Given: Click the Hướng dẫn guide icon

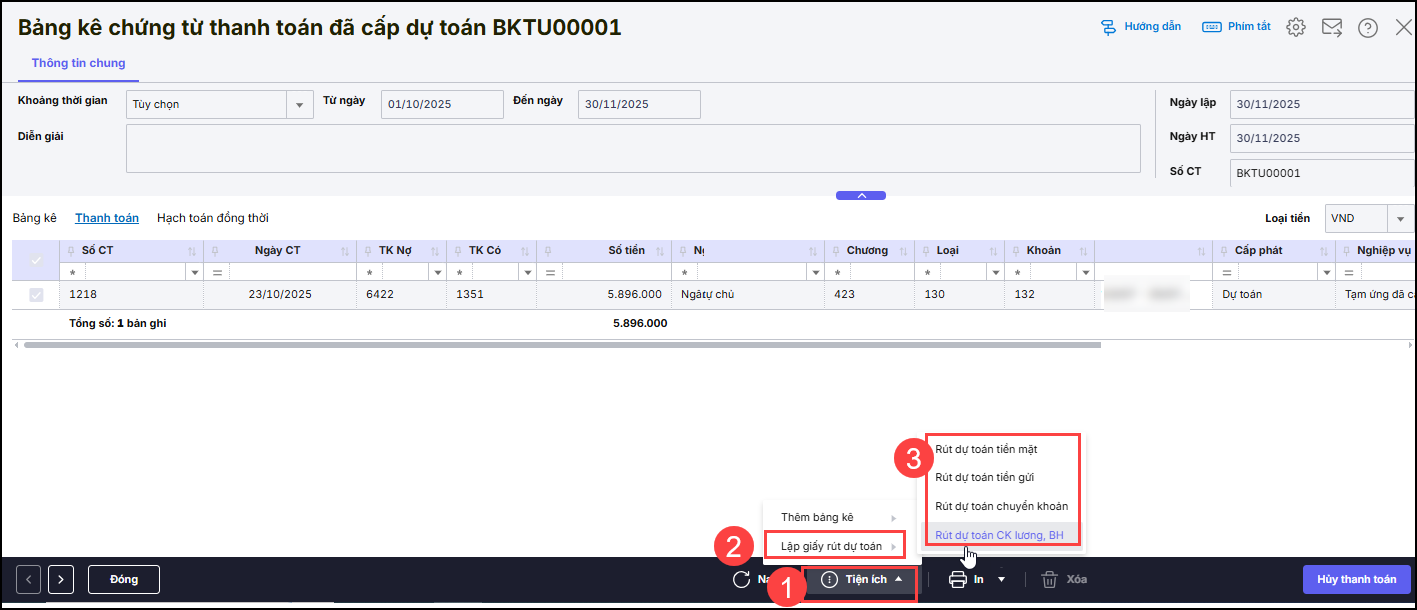Looking at the screenshot, I should [1108, 27].
